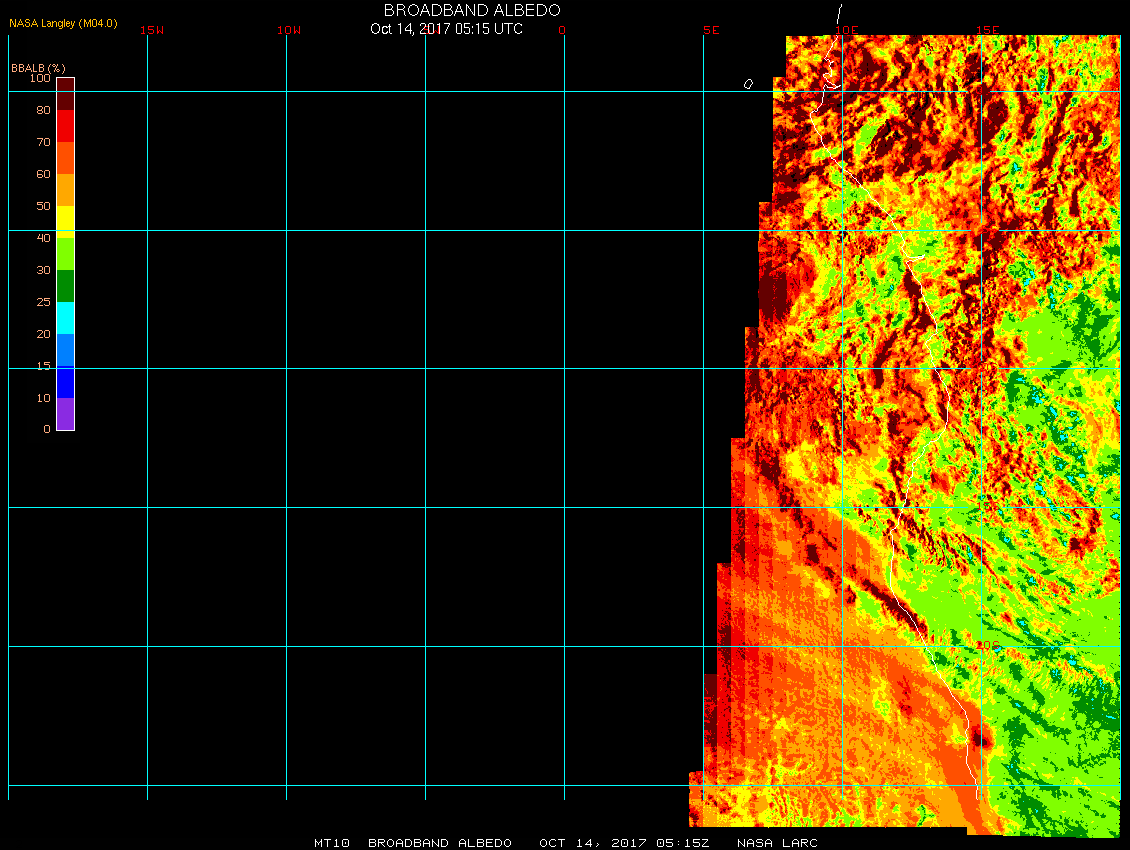This screenshot has height=850, width=1130.
Task: Click the BBALB (%) legend heading
Action: [38, 67]
